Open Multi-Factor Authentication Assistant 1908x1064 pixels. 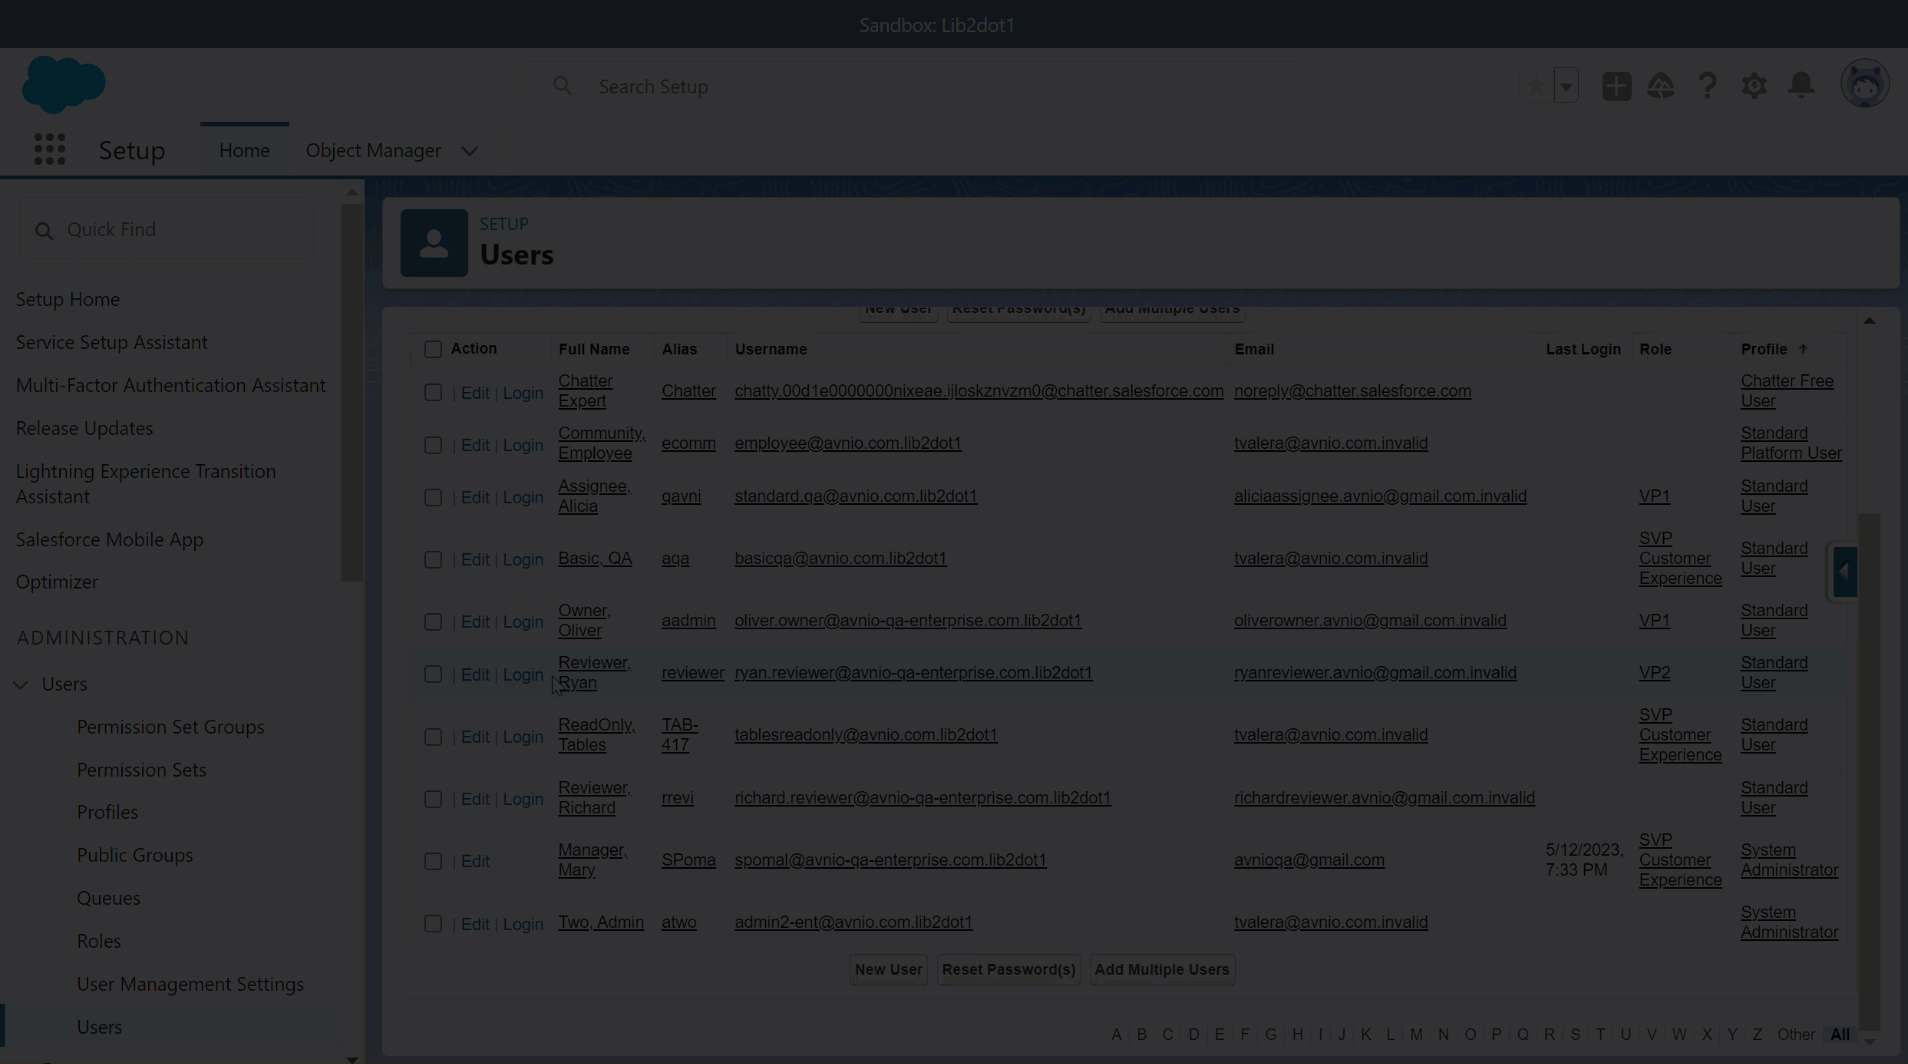pos(170,385)
